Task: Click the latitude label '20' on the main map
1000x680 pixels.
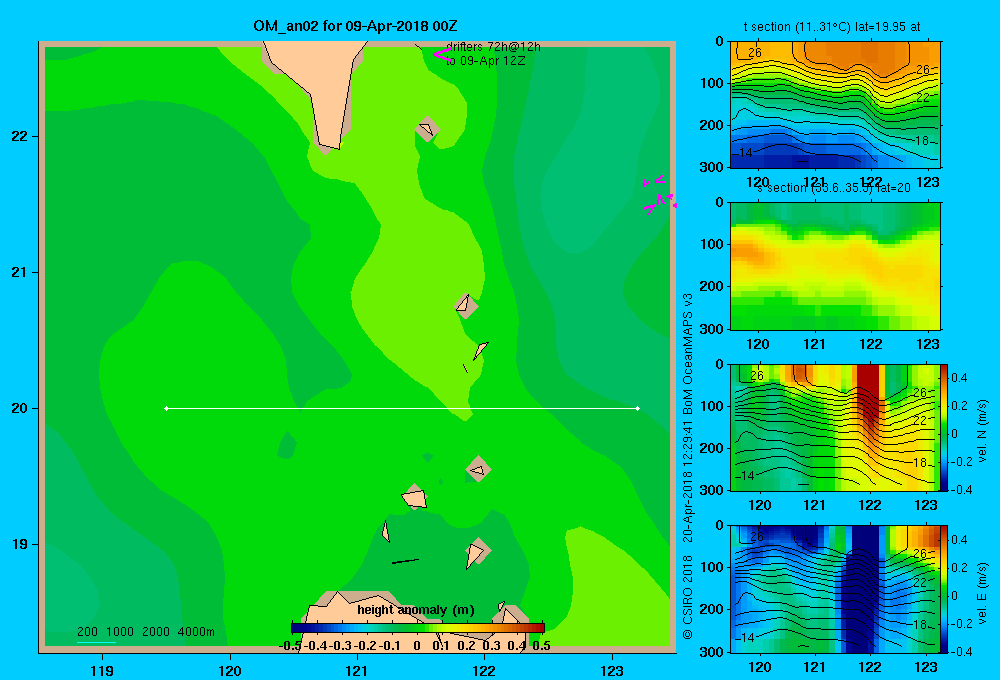Action: coord(20,408)
